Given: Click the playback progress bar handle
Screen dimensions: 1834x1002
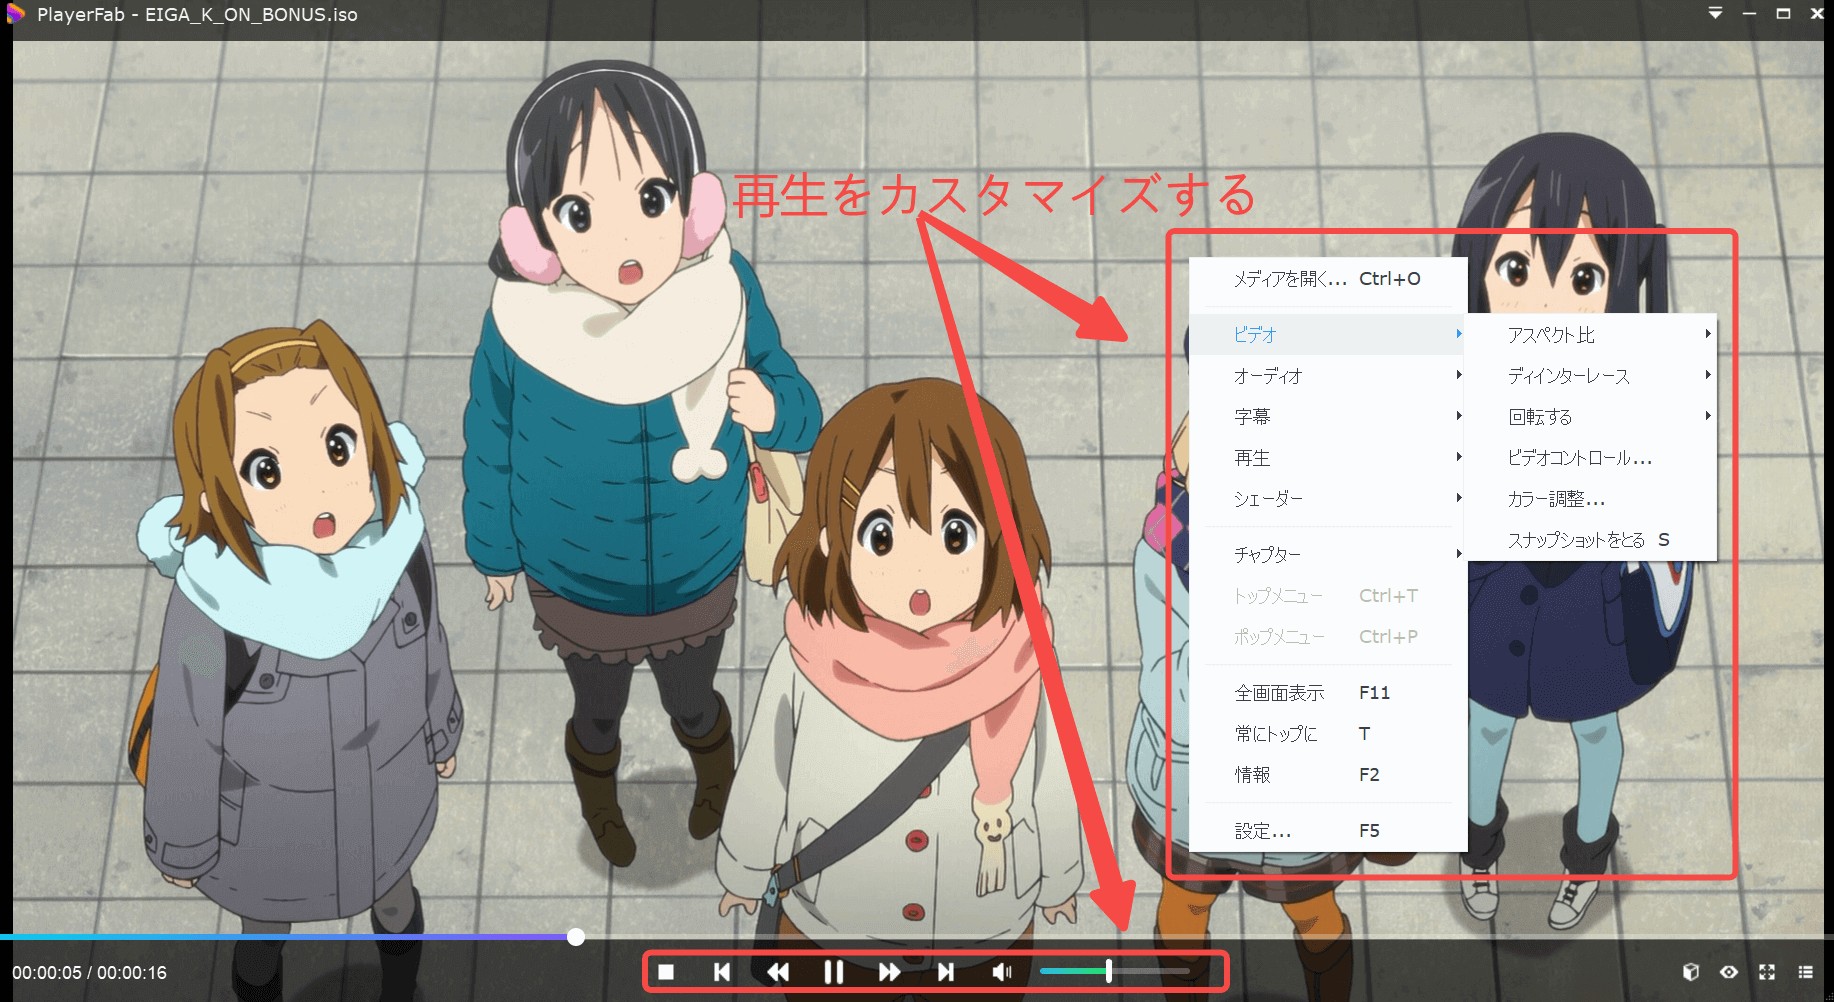Looking at the screenshot, I should tap(576, 937).
